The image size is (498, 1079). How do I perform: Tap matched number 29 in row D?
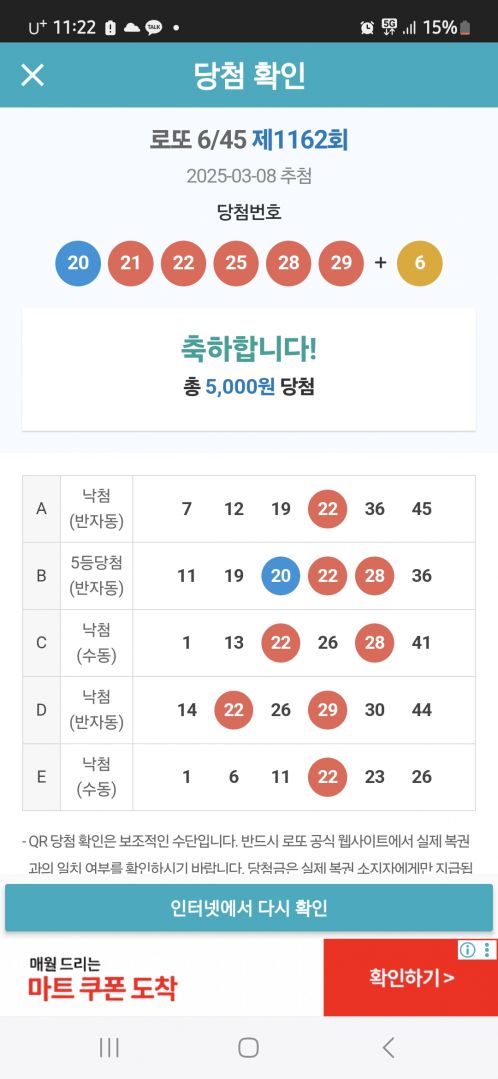click(x=327, y=709)
